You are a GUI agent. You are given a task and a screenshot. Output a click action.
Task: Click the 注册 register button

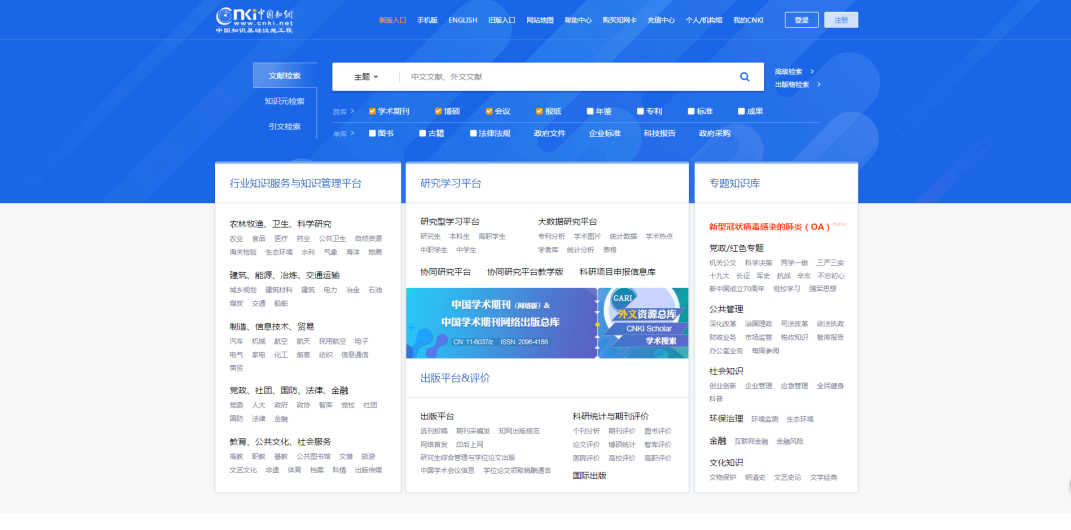841,20
